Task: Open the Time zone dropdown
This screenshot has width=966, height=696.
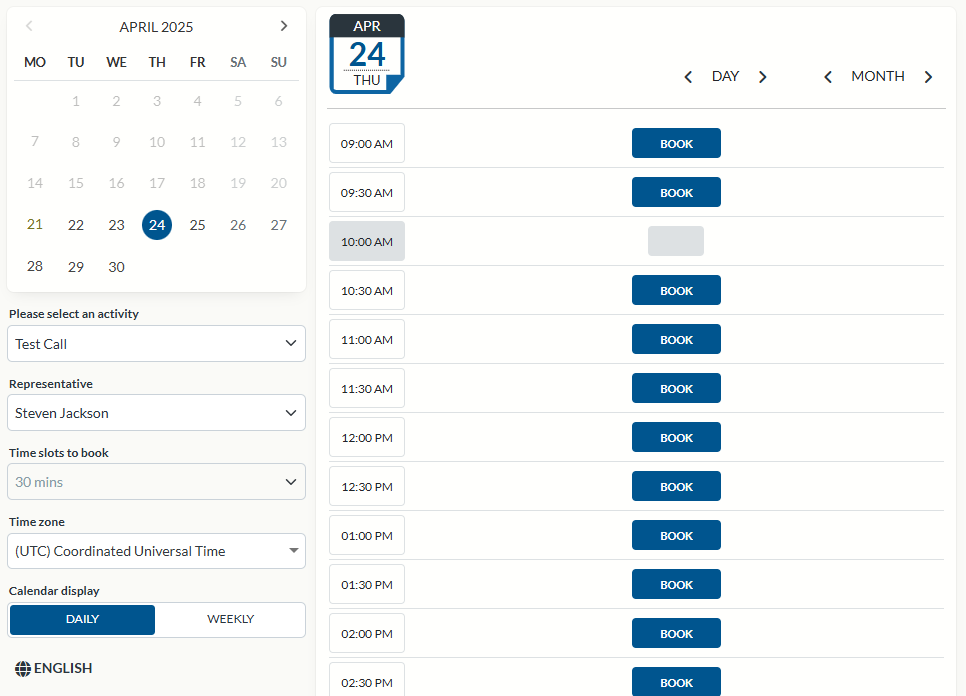Action: coord(156,551)
